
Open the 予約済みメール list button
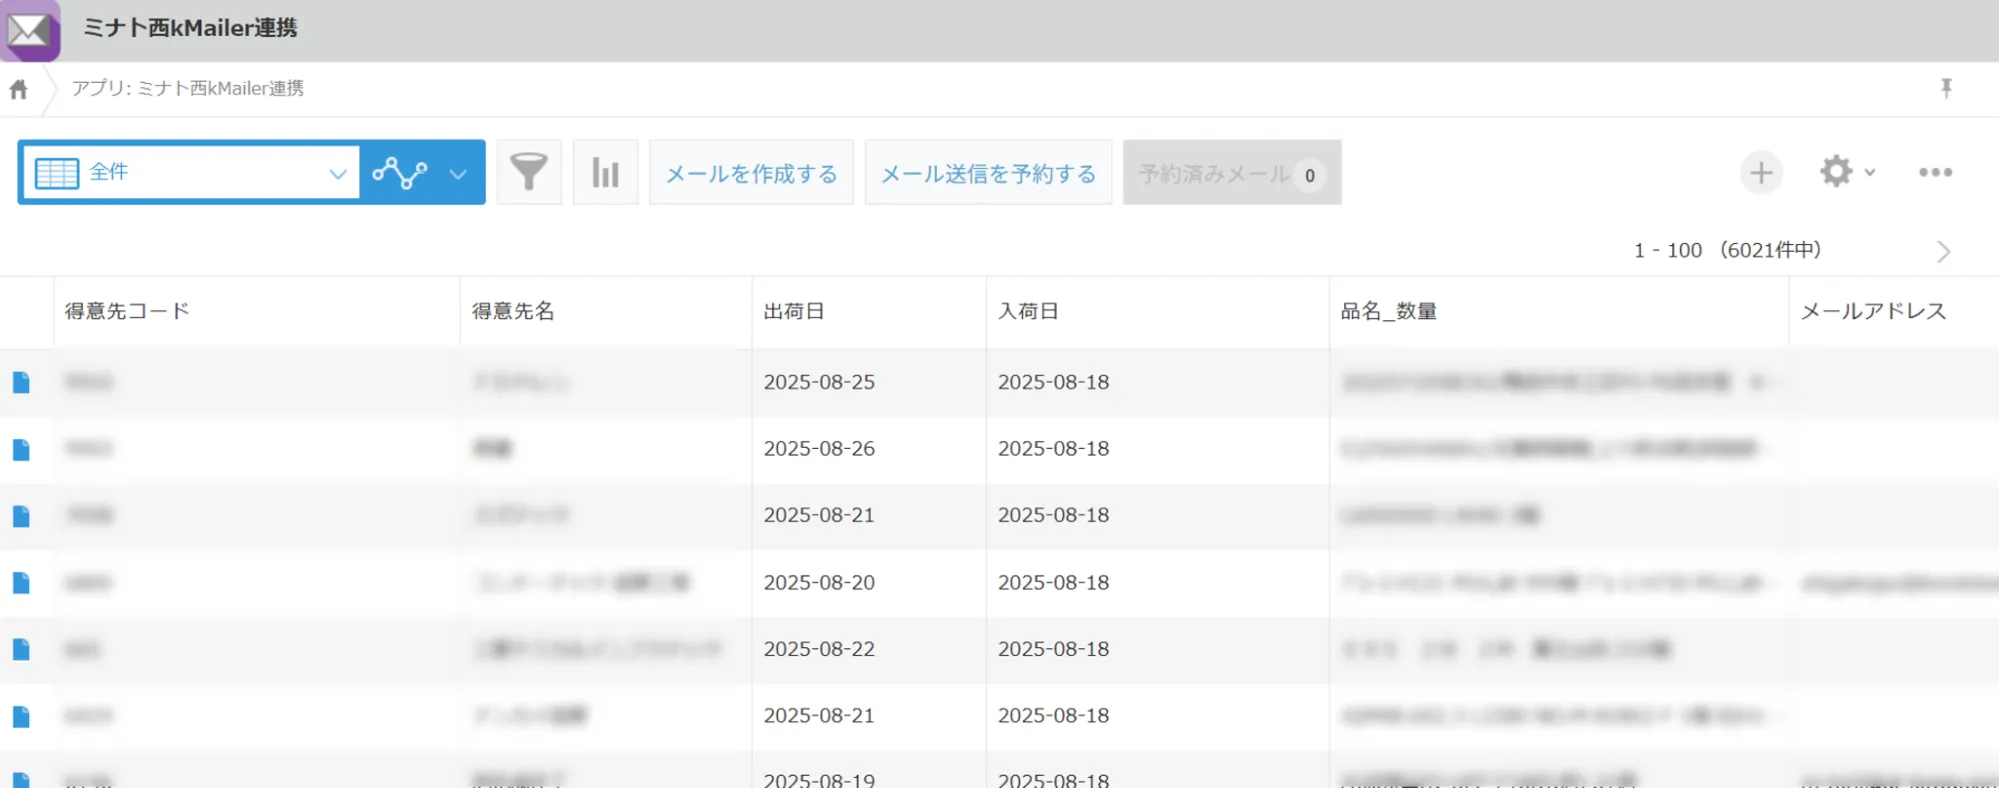tap(1231, 174)
